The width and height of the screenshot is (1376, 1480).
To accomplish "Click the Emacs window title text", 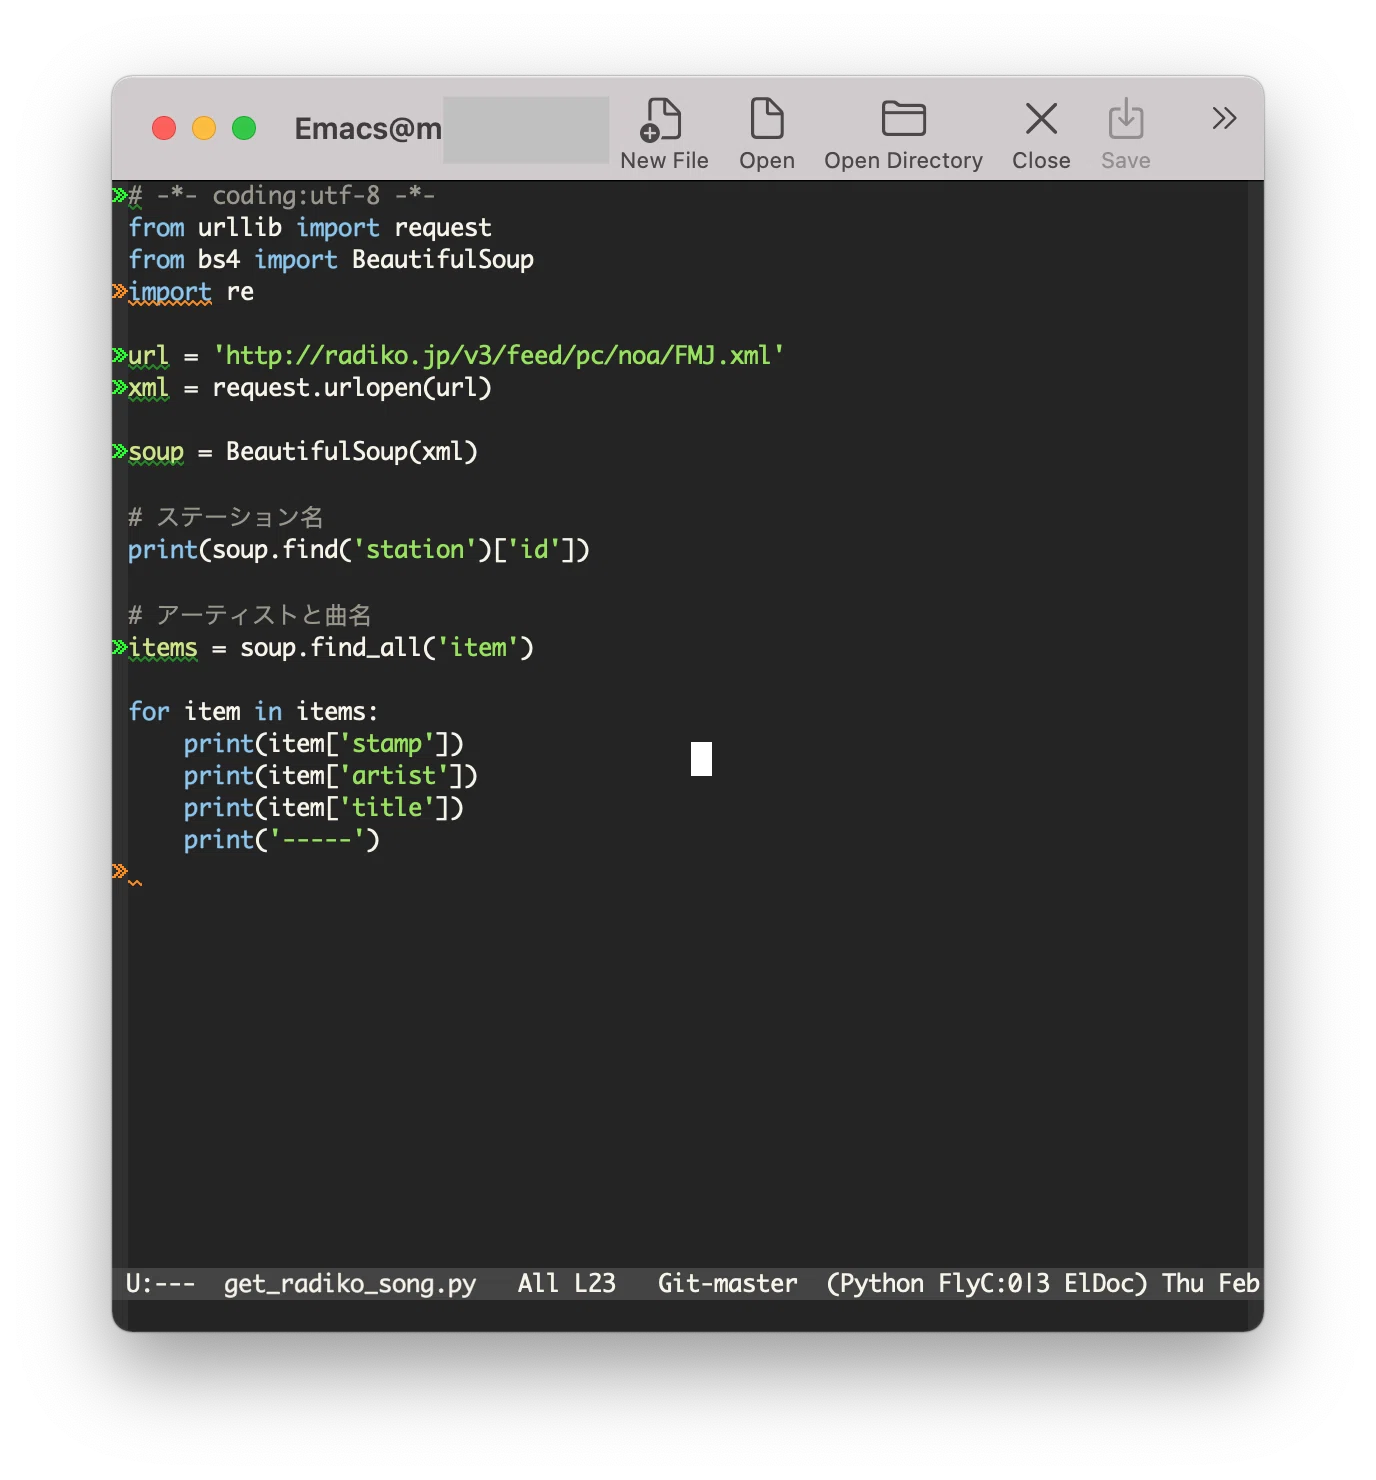I will pyautogui.click(x=367, y=129).
